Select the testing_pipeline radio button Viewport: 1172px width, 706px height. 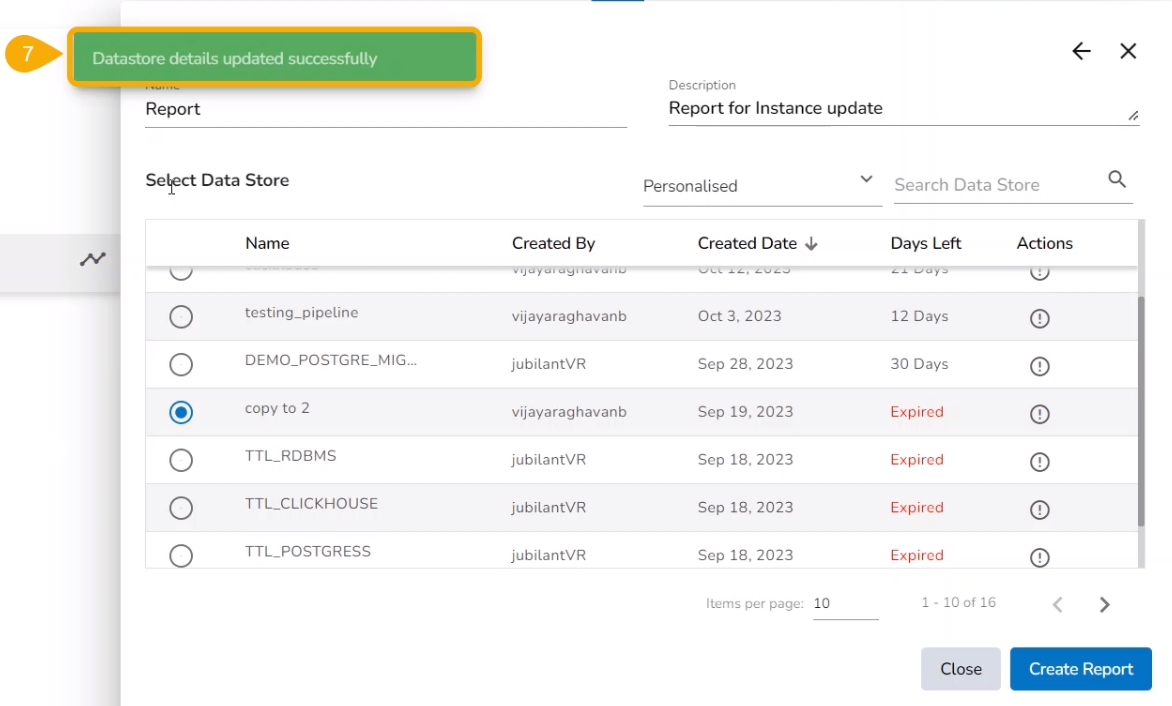181,317
